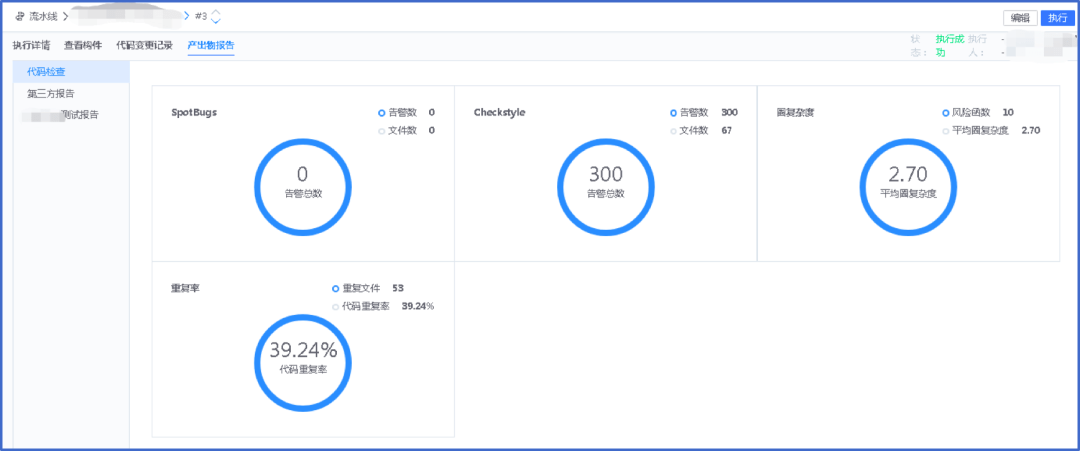Click the 39.24% duplication ring chart
Screen dimensions: 1080x451
[x=303, y=363]
